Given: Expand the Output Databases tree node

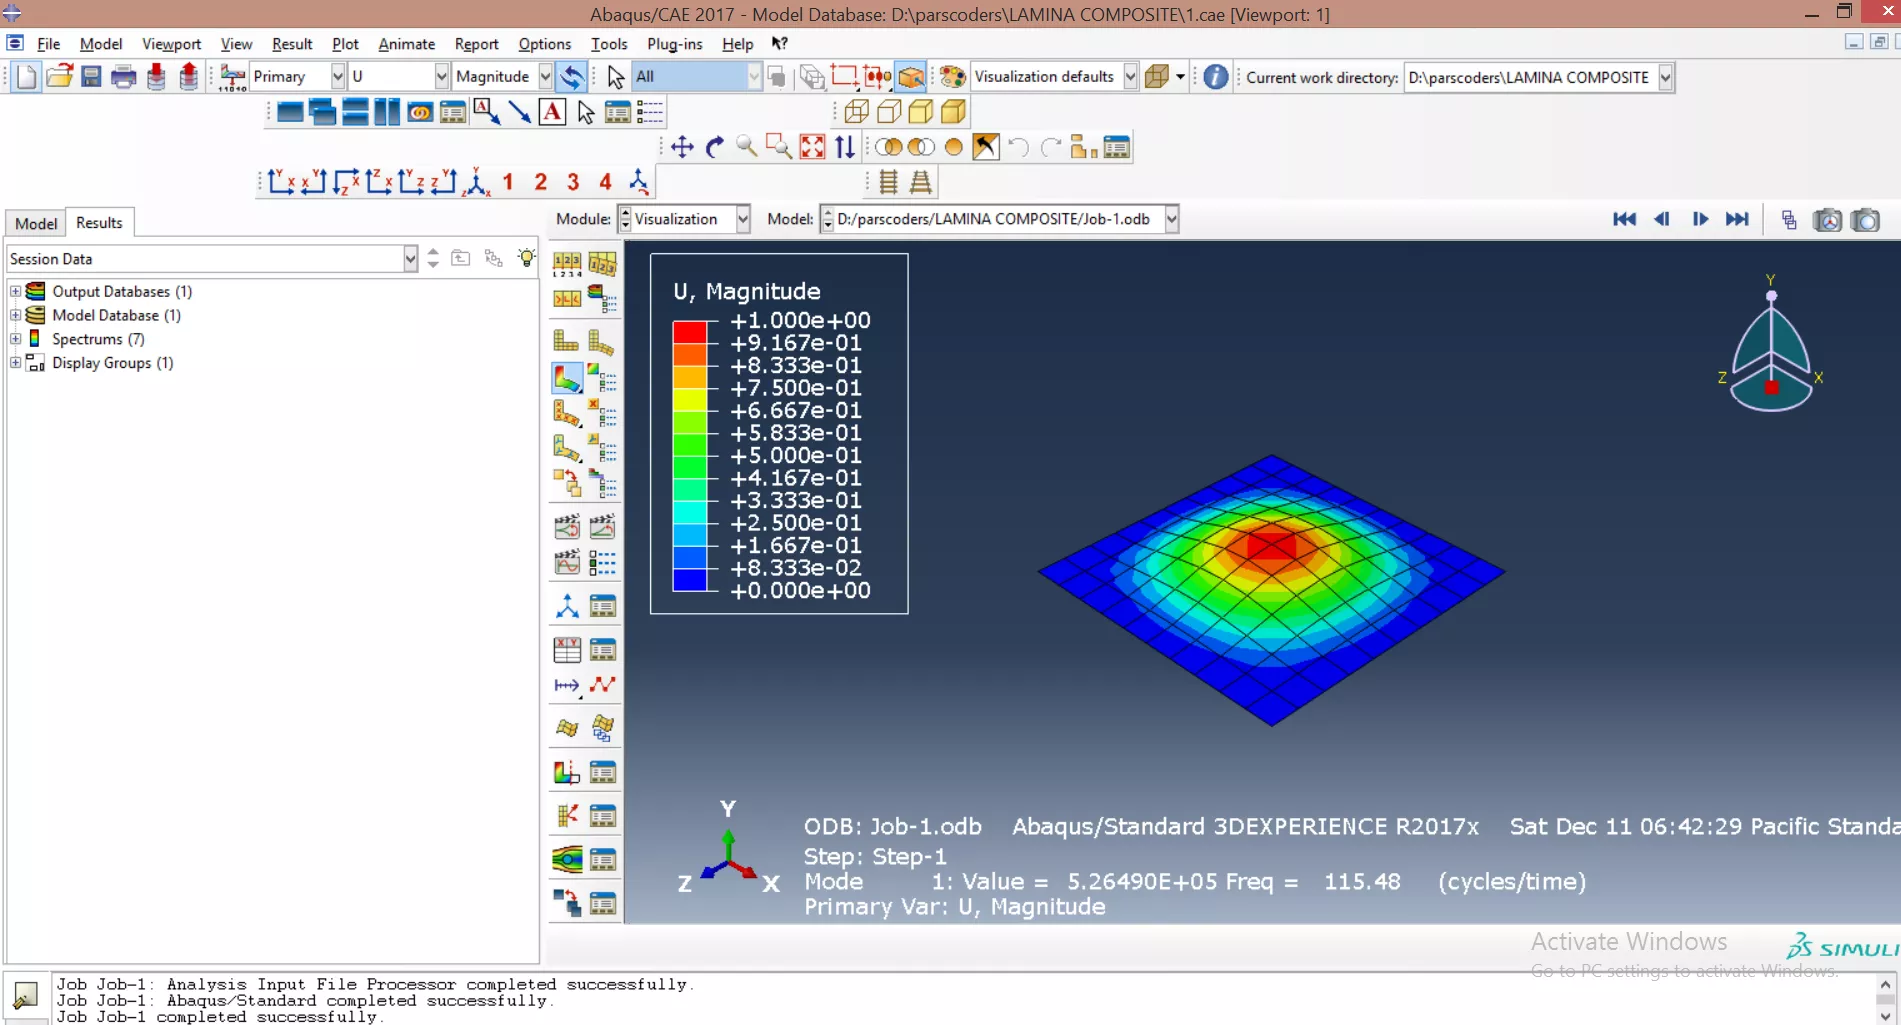Looking at the screenshot, I should coord(15,291).
